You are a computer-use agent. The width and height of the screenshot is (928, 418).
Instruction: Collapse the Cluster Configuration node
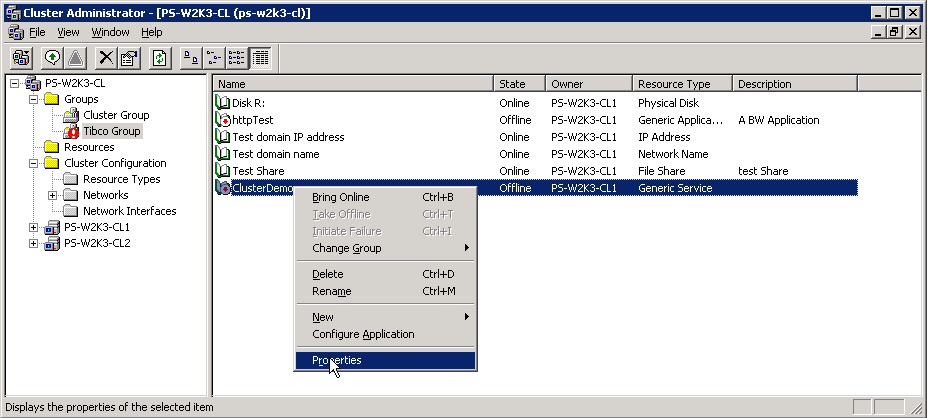click(34, 163)
